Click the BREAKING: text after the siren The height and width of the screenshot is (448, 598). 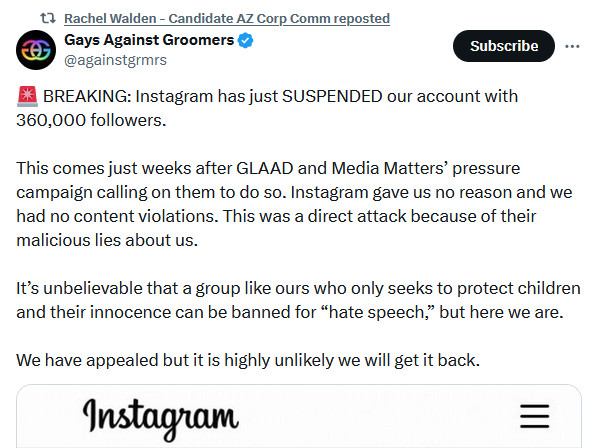(x=87, y=96)
